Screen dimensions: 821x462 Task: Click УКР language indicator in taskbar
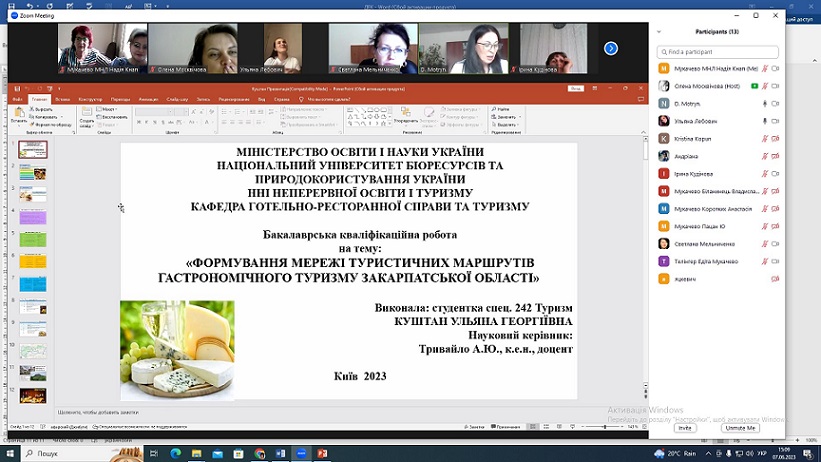(x=762, y=454)
